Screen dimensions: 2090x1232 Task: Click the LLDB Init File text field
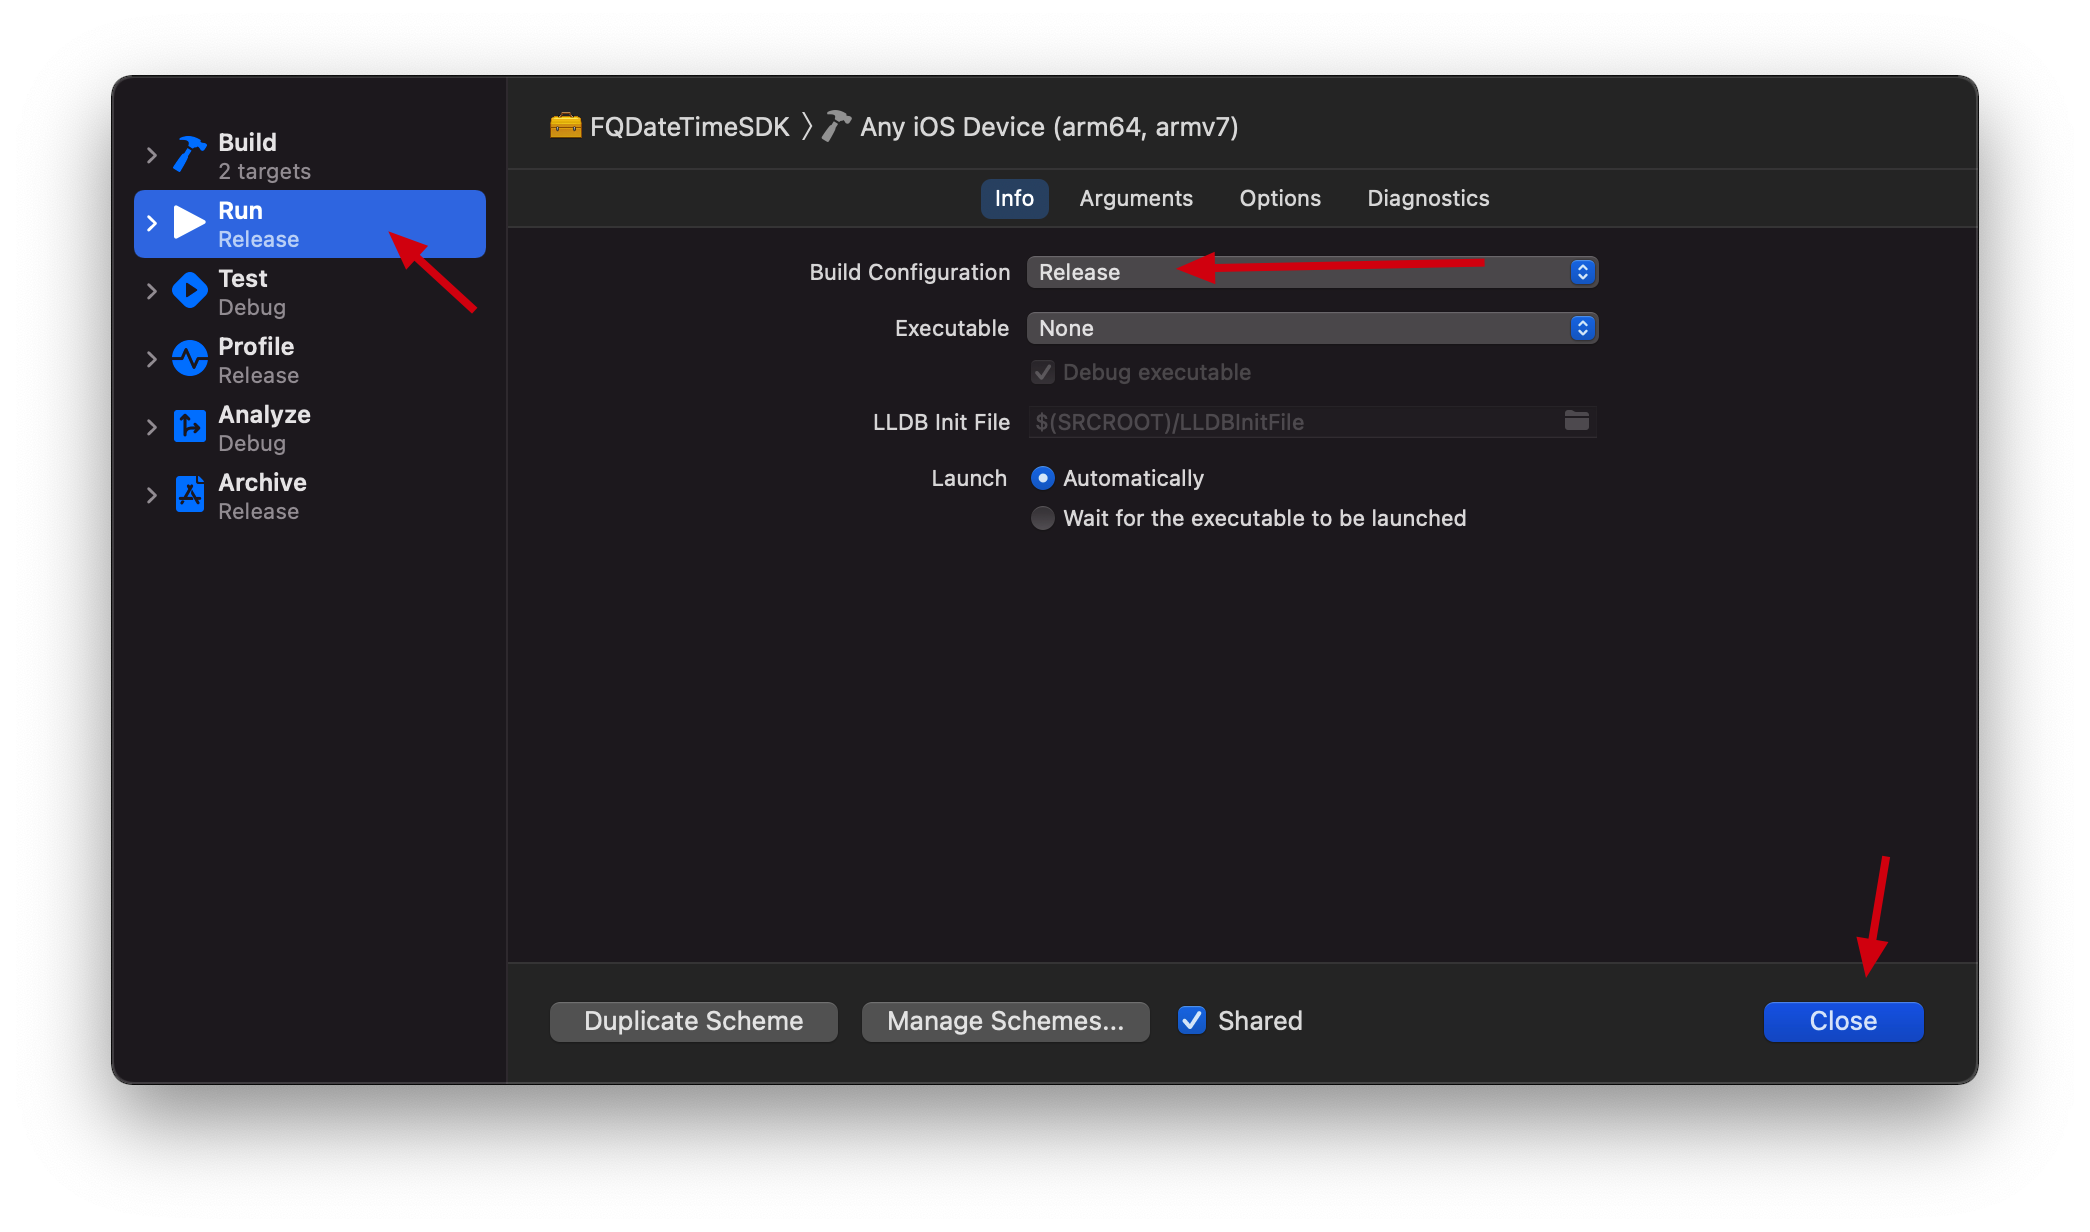[1290, 422]
